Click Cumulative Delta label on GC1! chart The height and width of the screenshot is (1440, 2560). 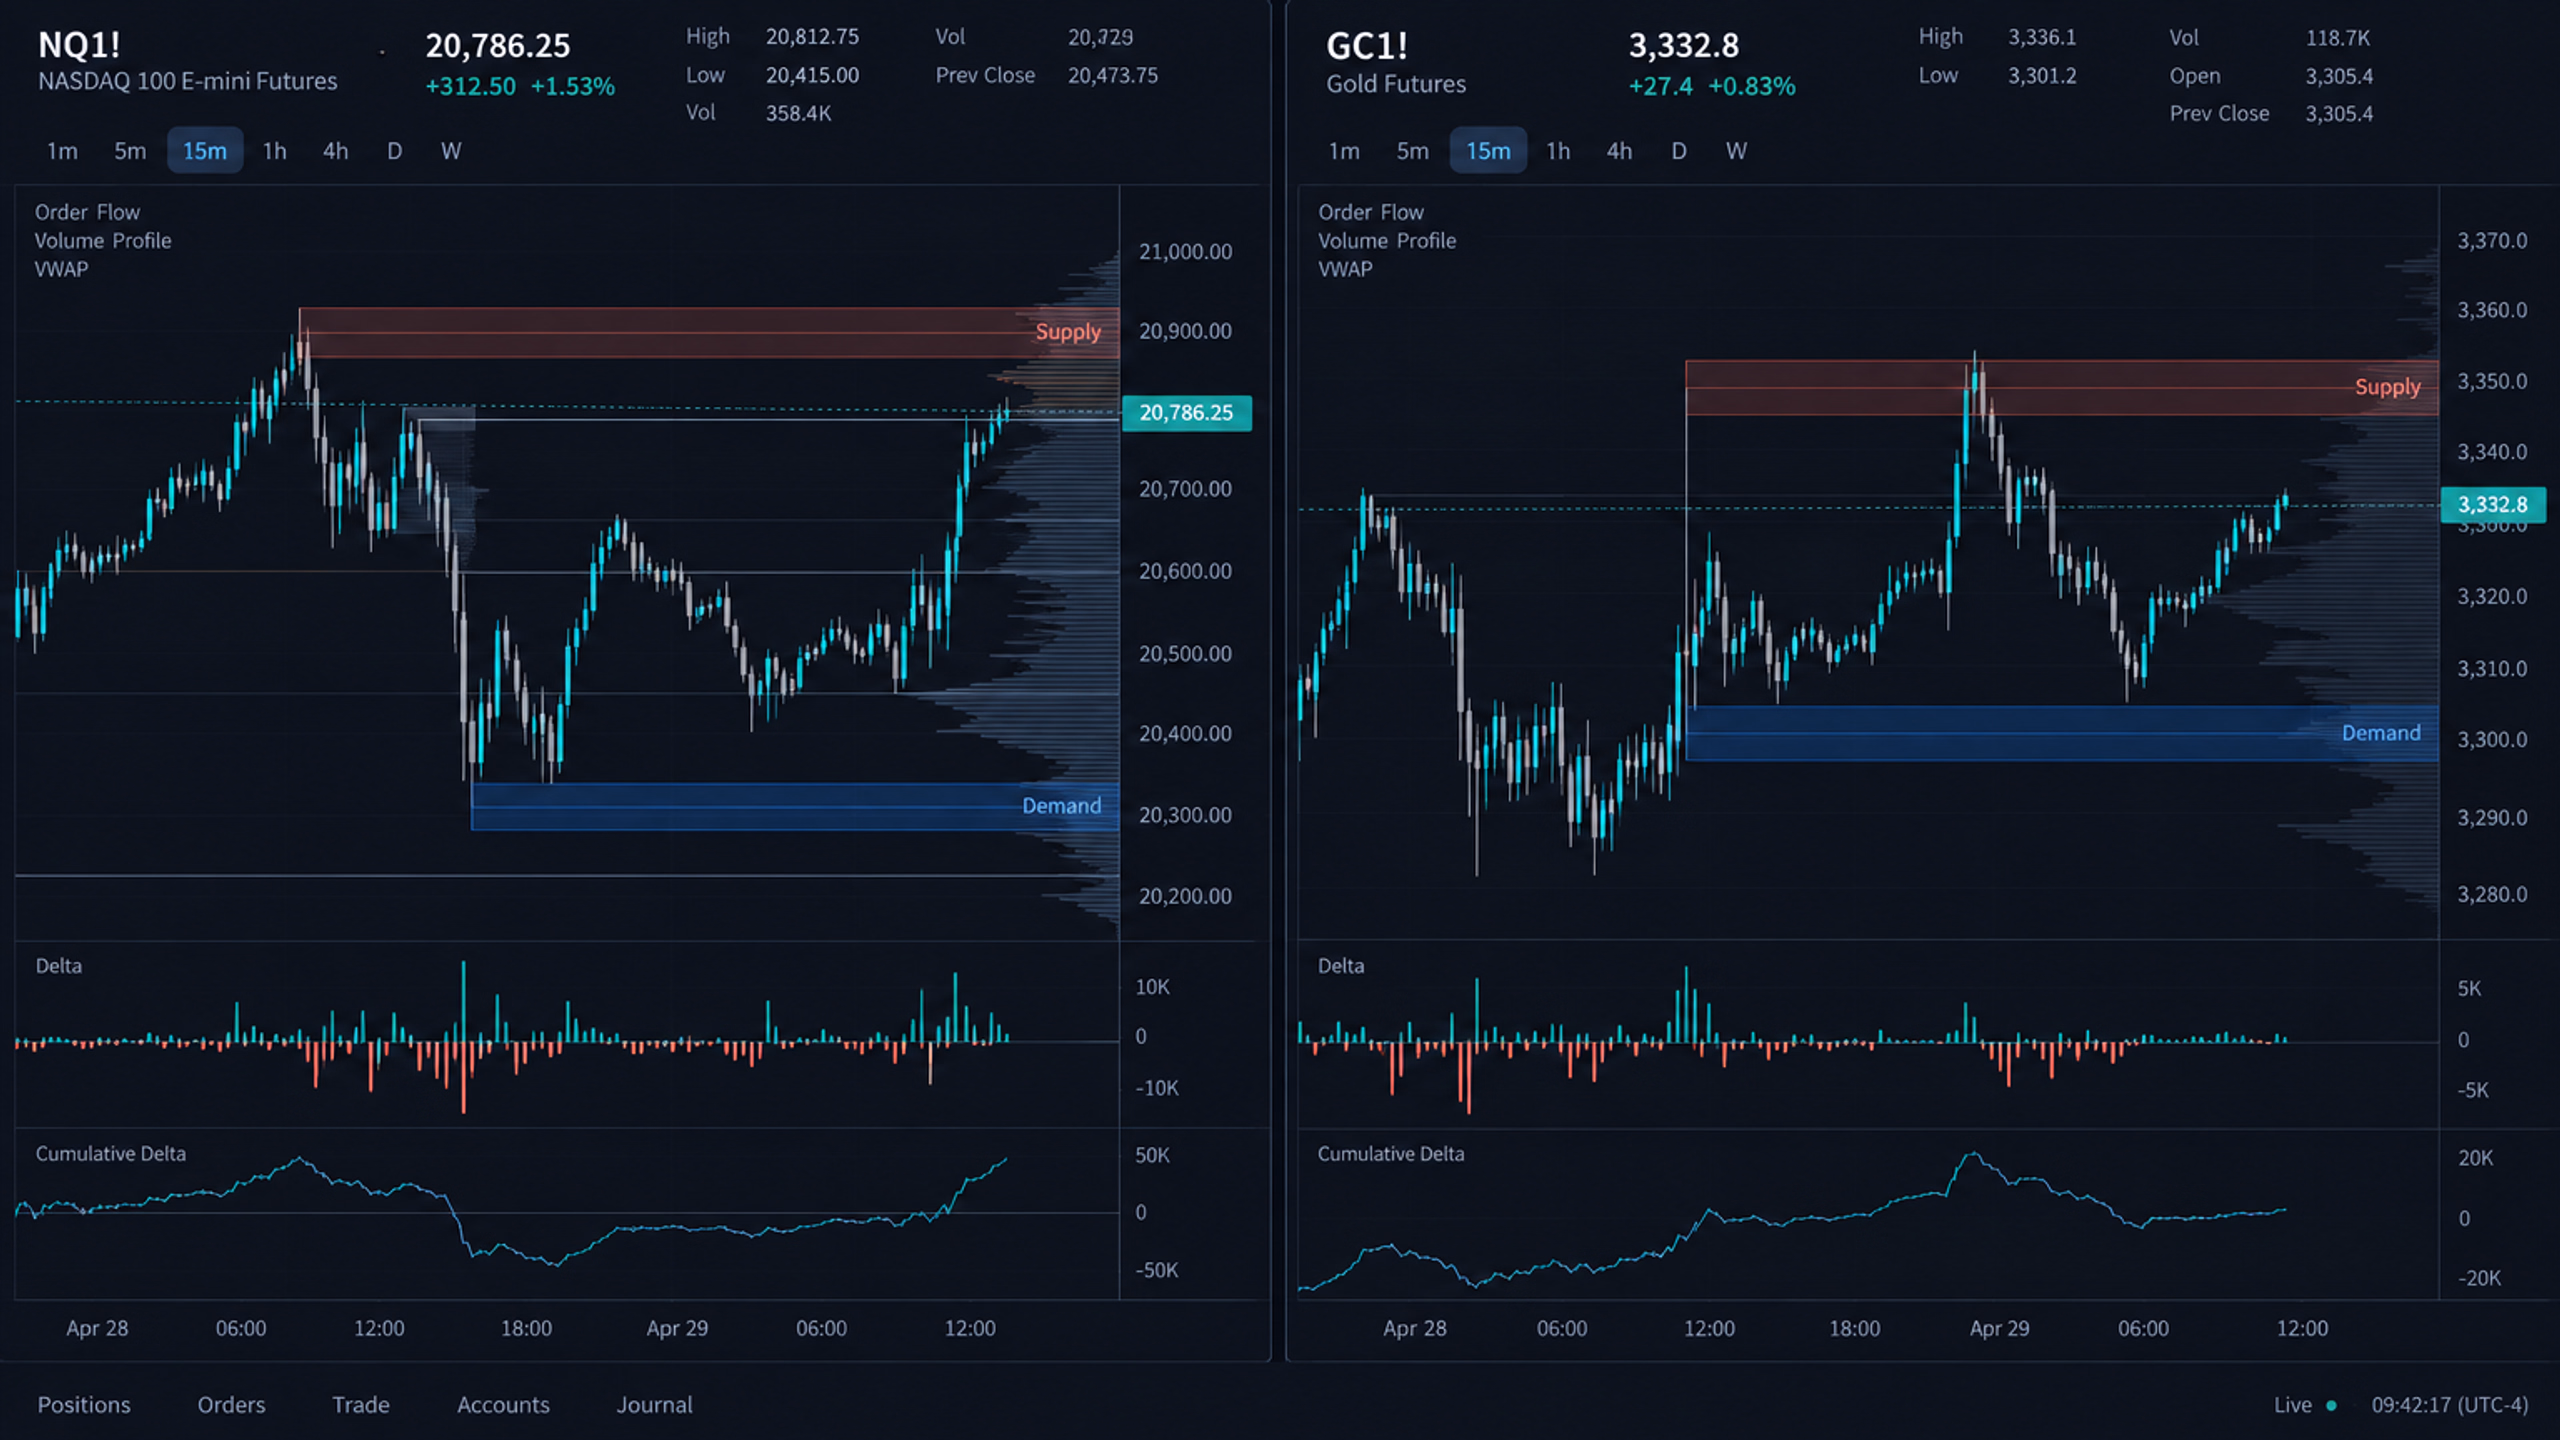(1390, 1154)
